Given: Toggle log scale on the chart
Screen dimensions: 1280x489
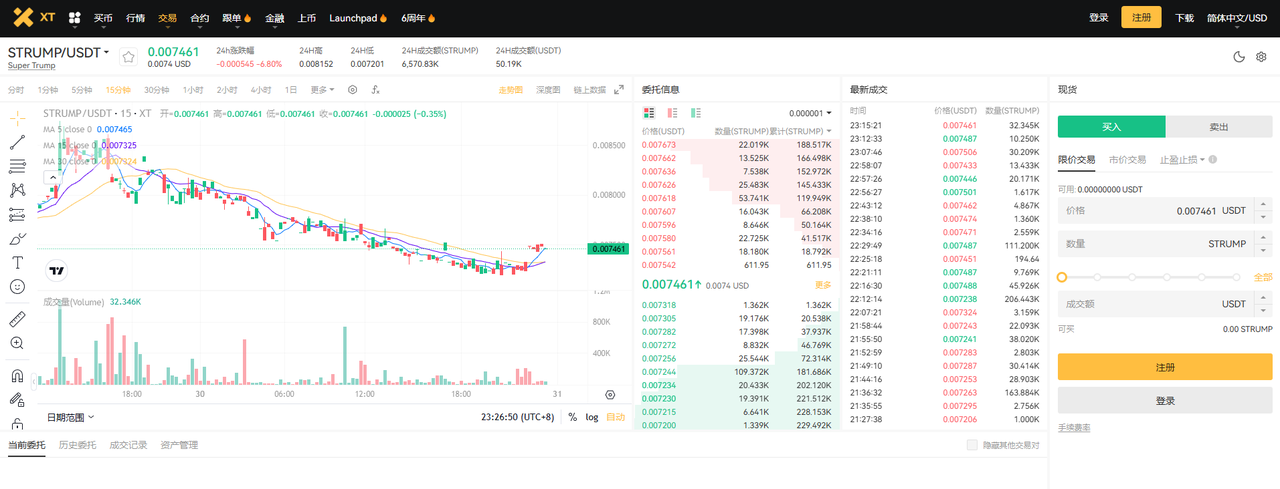Looking at the screenshot, I should tap(592, 417).
